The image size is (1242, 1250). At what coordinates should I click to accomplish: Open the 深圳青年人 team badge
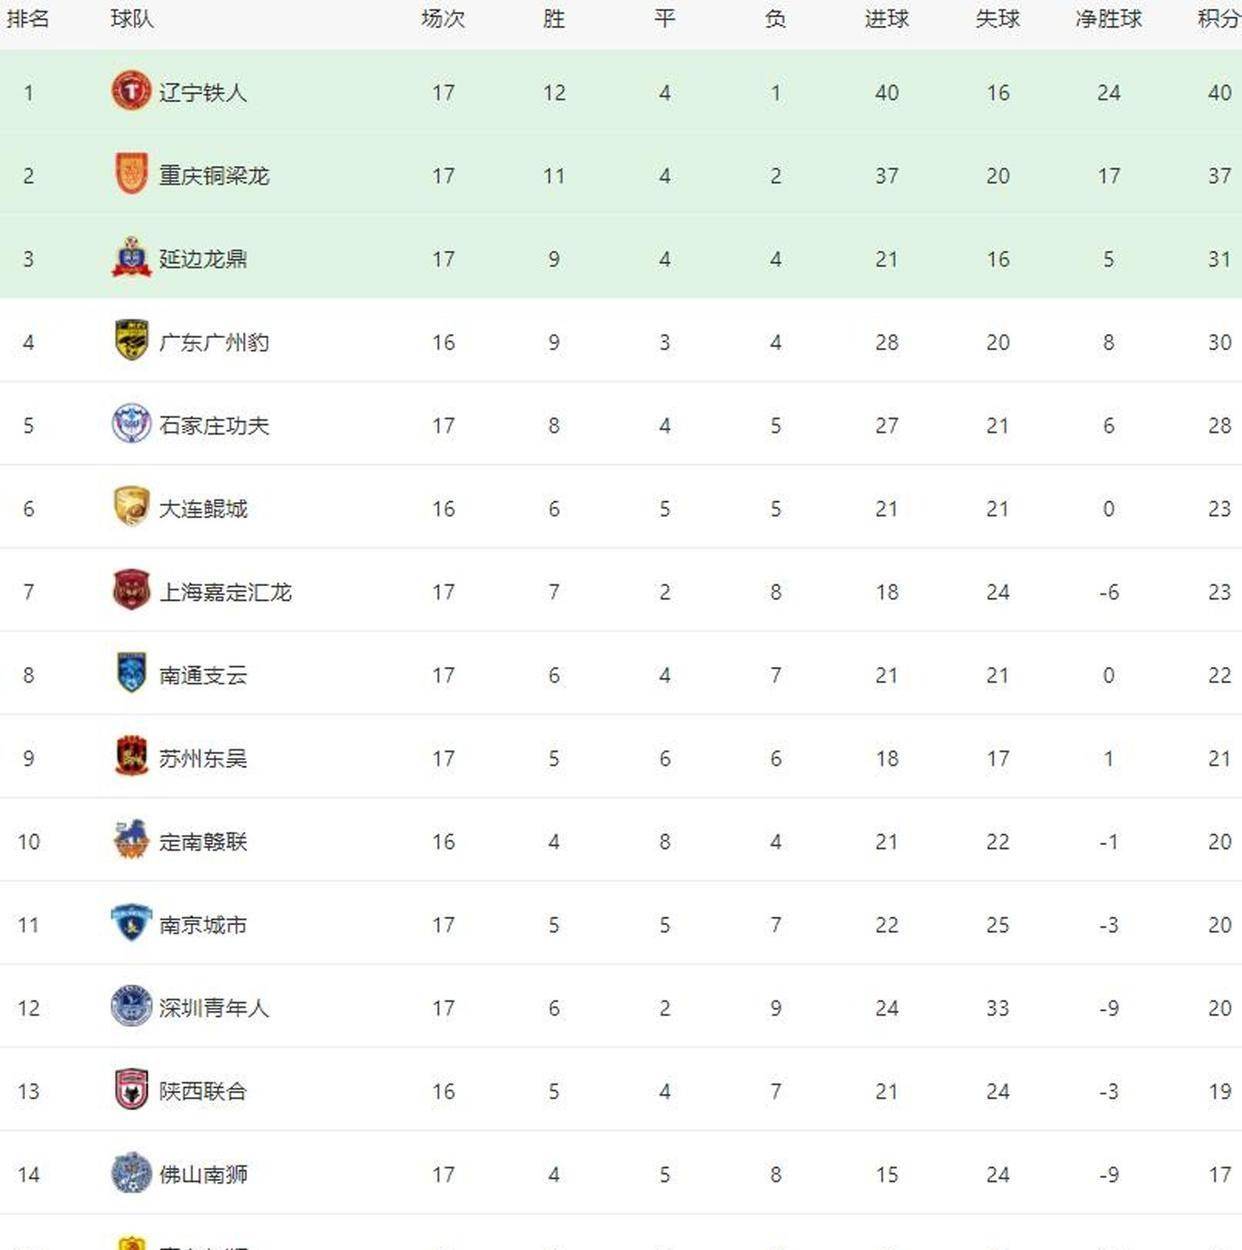point(131,1006)
